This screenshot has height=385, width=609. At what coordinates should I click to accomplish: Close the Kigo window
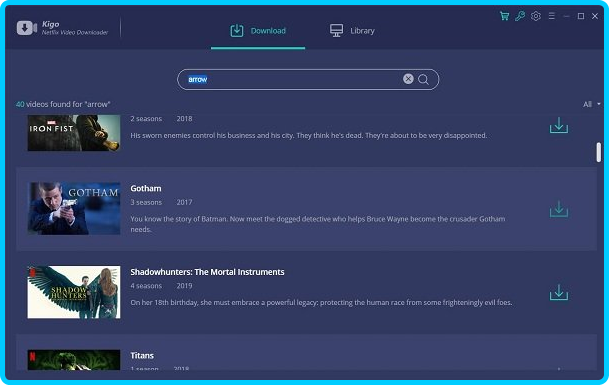pos(595,16)
